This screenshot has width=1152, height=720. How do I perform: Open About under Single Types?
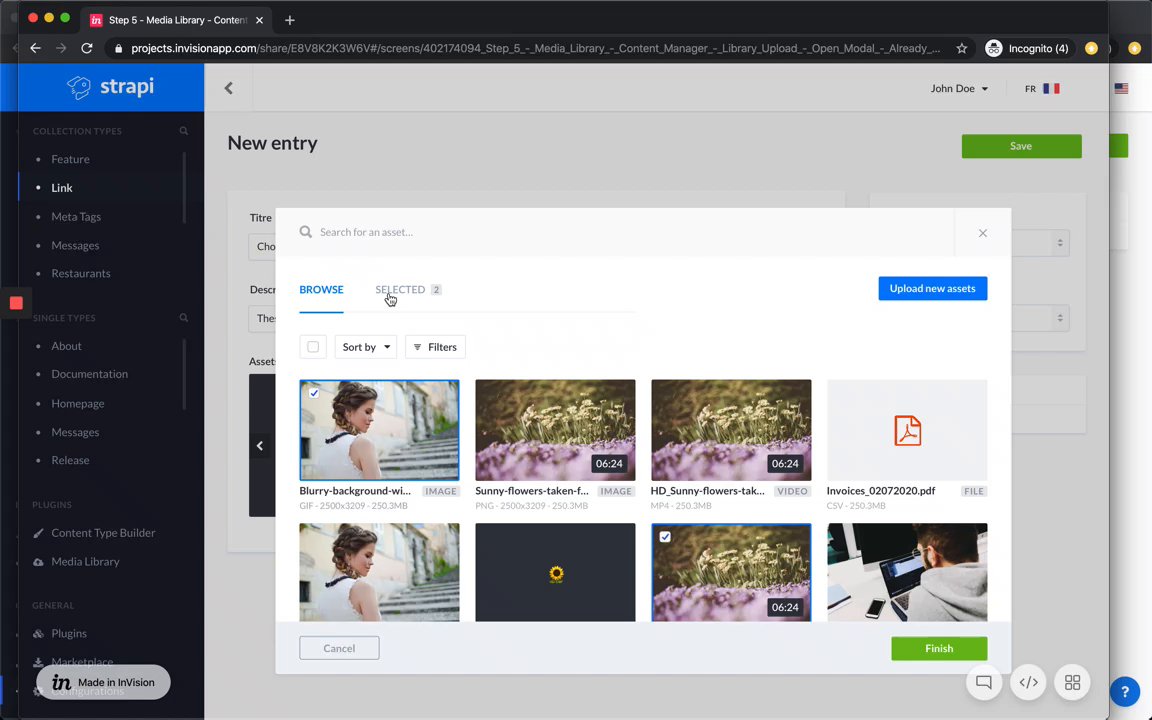pyautogui.click(x=66, y=346)
